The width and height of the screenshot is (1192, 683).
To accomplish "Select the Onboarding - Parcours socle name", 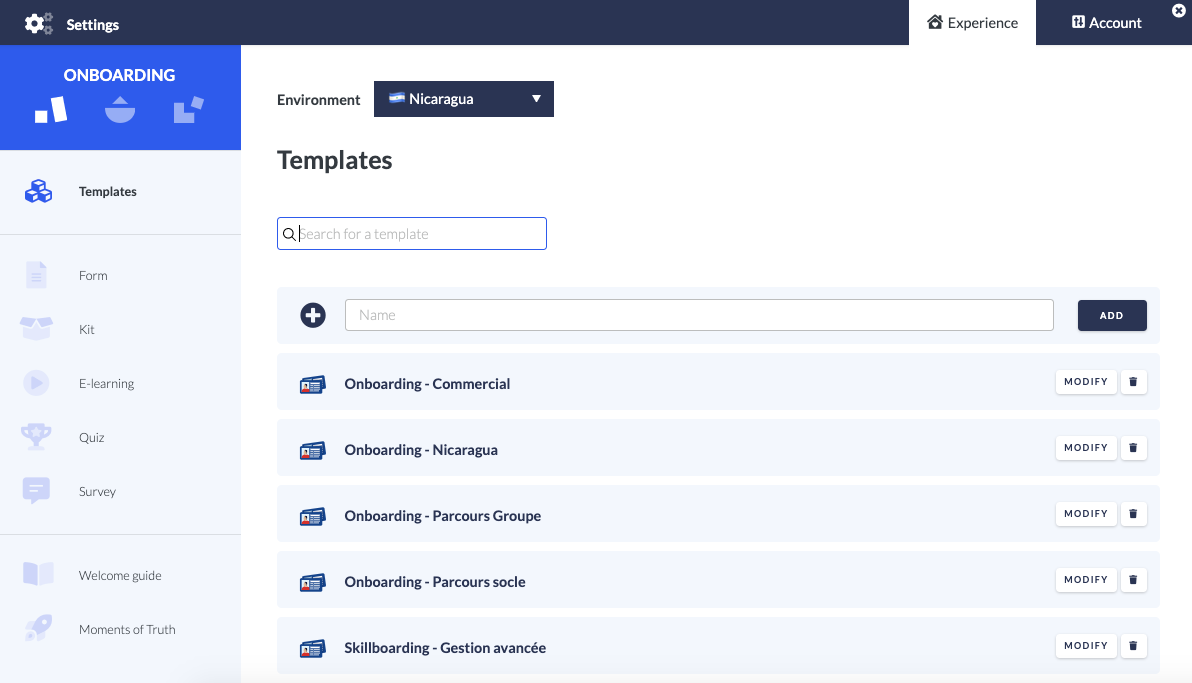I will pyautogui.click(x=435, y=583).
